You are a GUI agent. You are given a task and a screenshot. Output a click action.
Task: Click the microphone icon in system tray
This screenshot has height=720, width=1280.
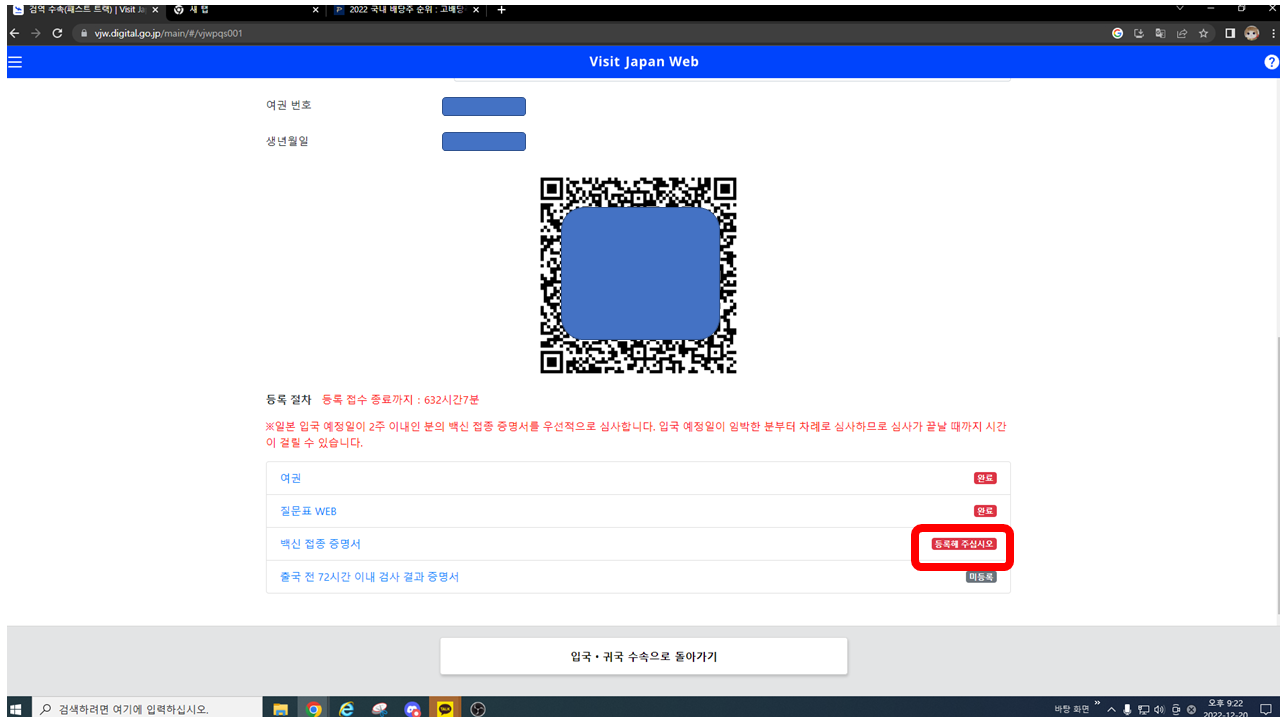pyautogui.click(x=1127, y=709)
